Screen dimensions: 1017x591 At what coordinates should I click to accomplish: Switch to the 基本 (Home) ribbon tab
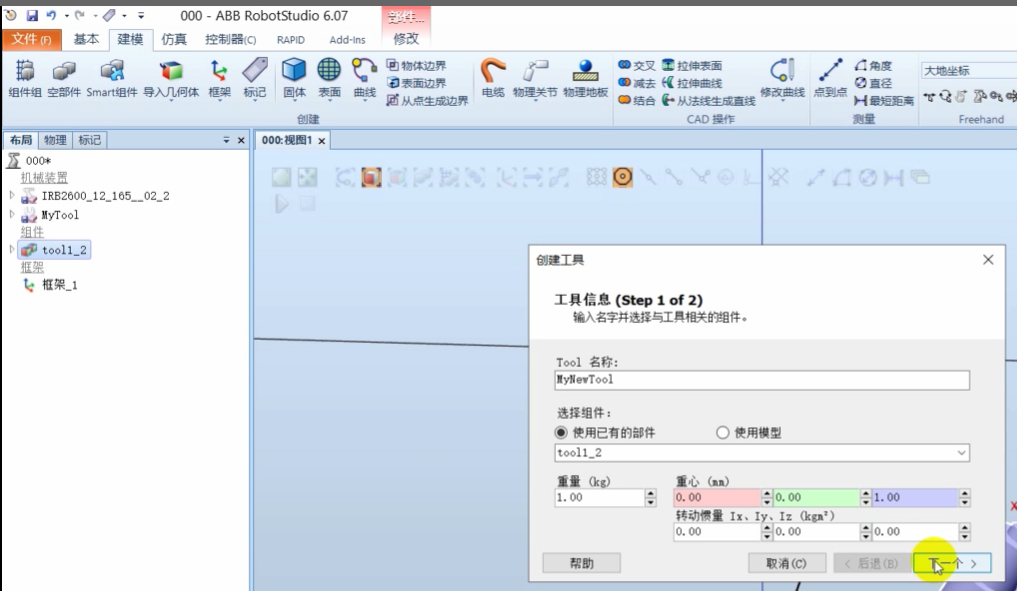coord(86,40)
